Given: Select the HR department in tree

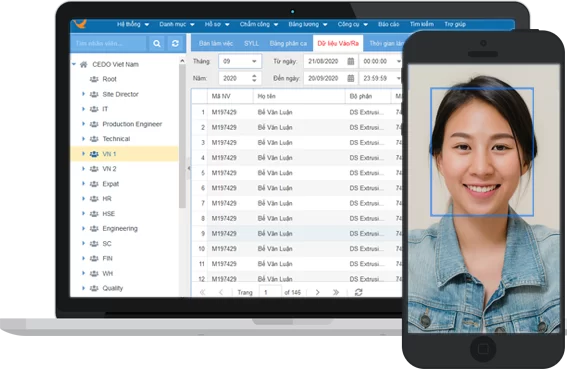Looking at the screenshot, I should point(107,199).
